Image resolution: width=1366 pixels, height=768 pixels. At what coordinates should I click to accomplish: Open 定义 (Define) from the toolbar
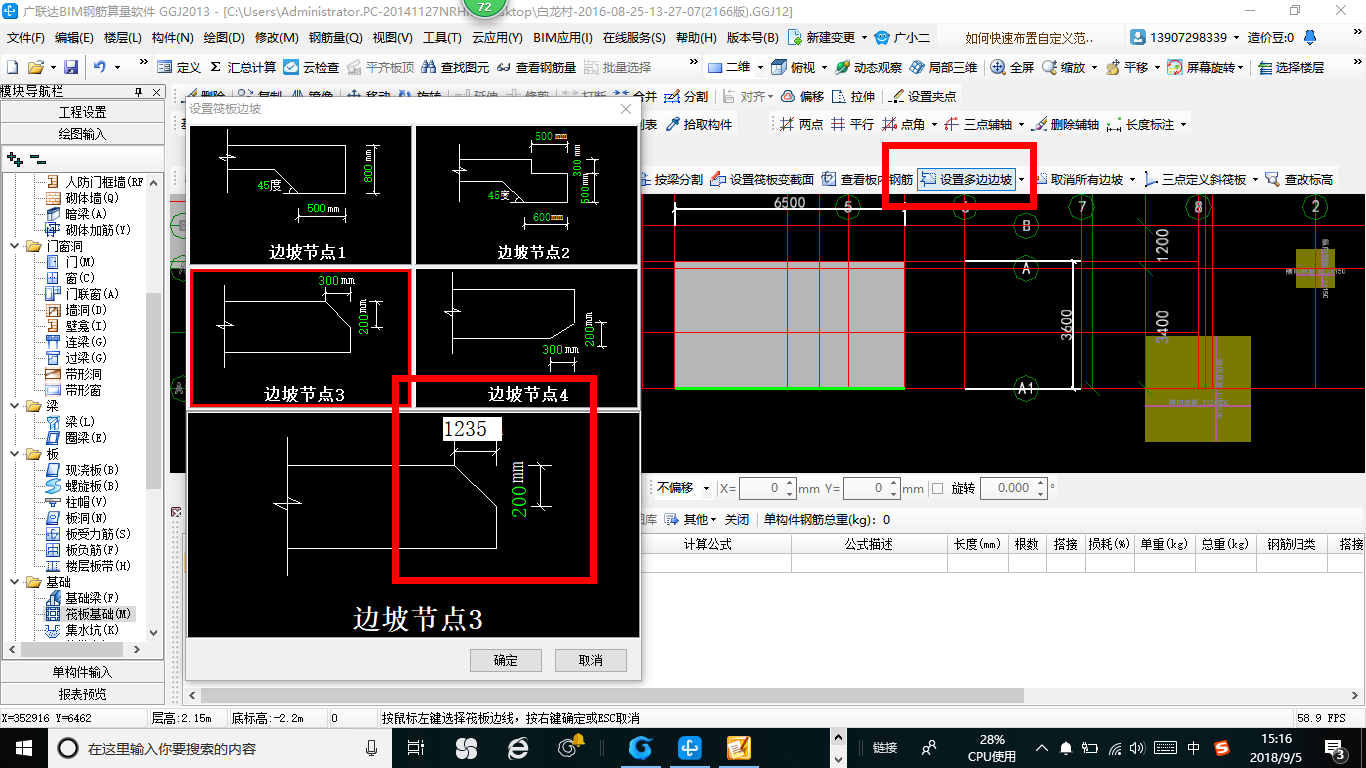point(179,67)
